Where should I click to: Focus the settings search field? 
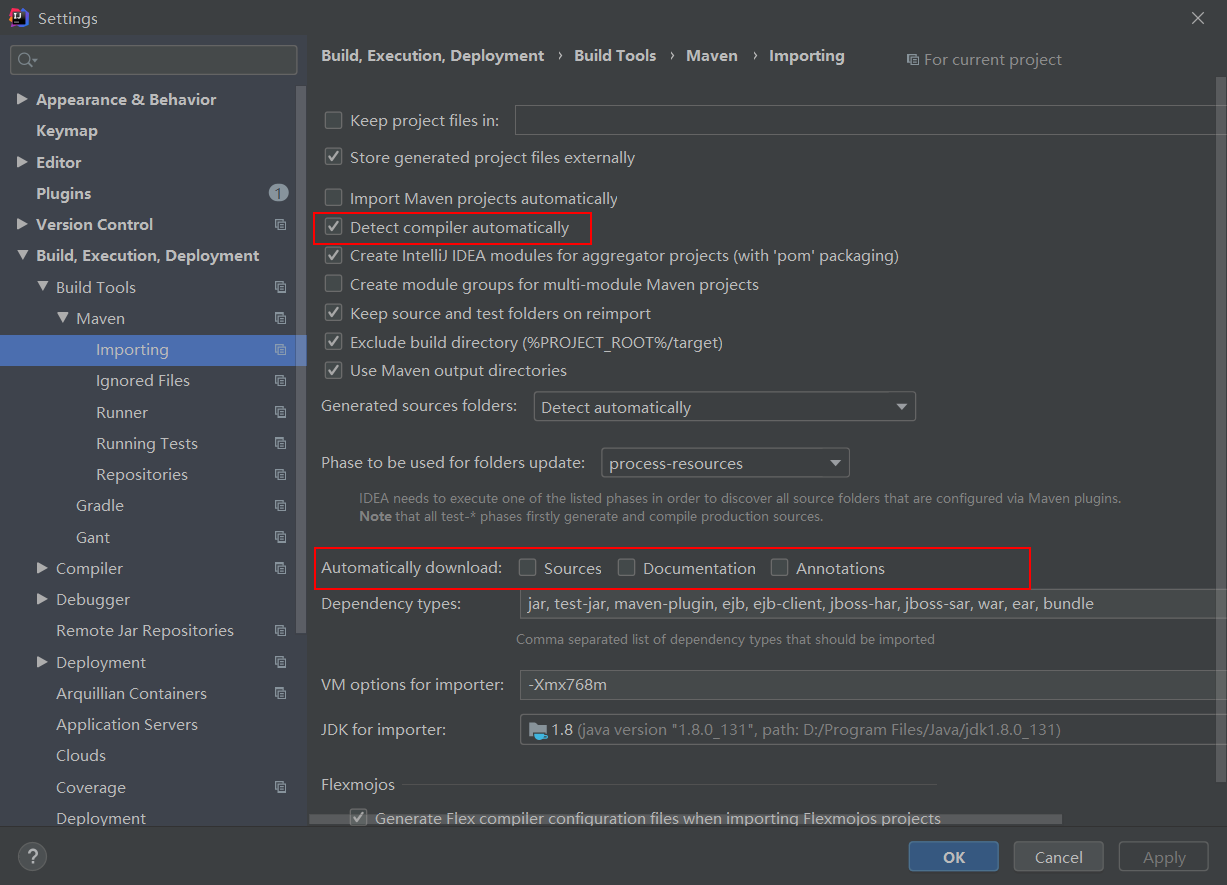click(x=154, y=60)
